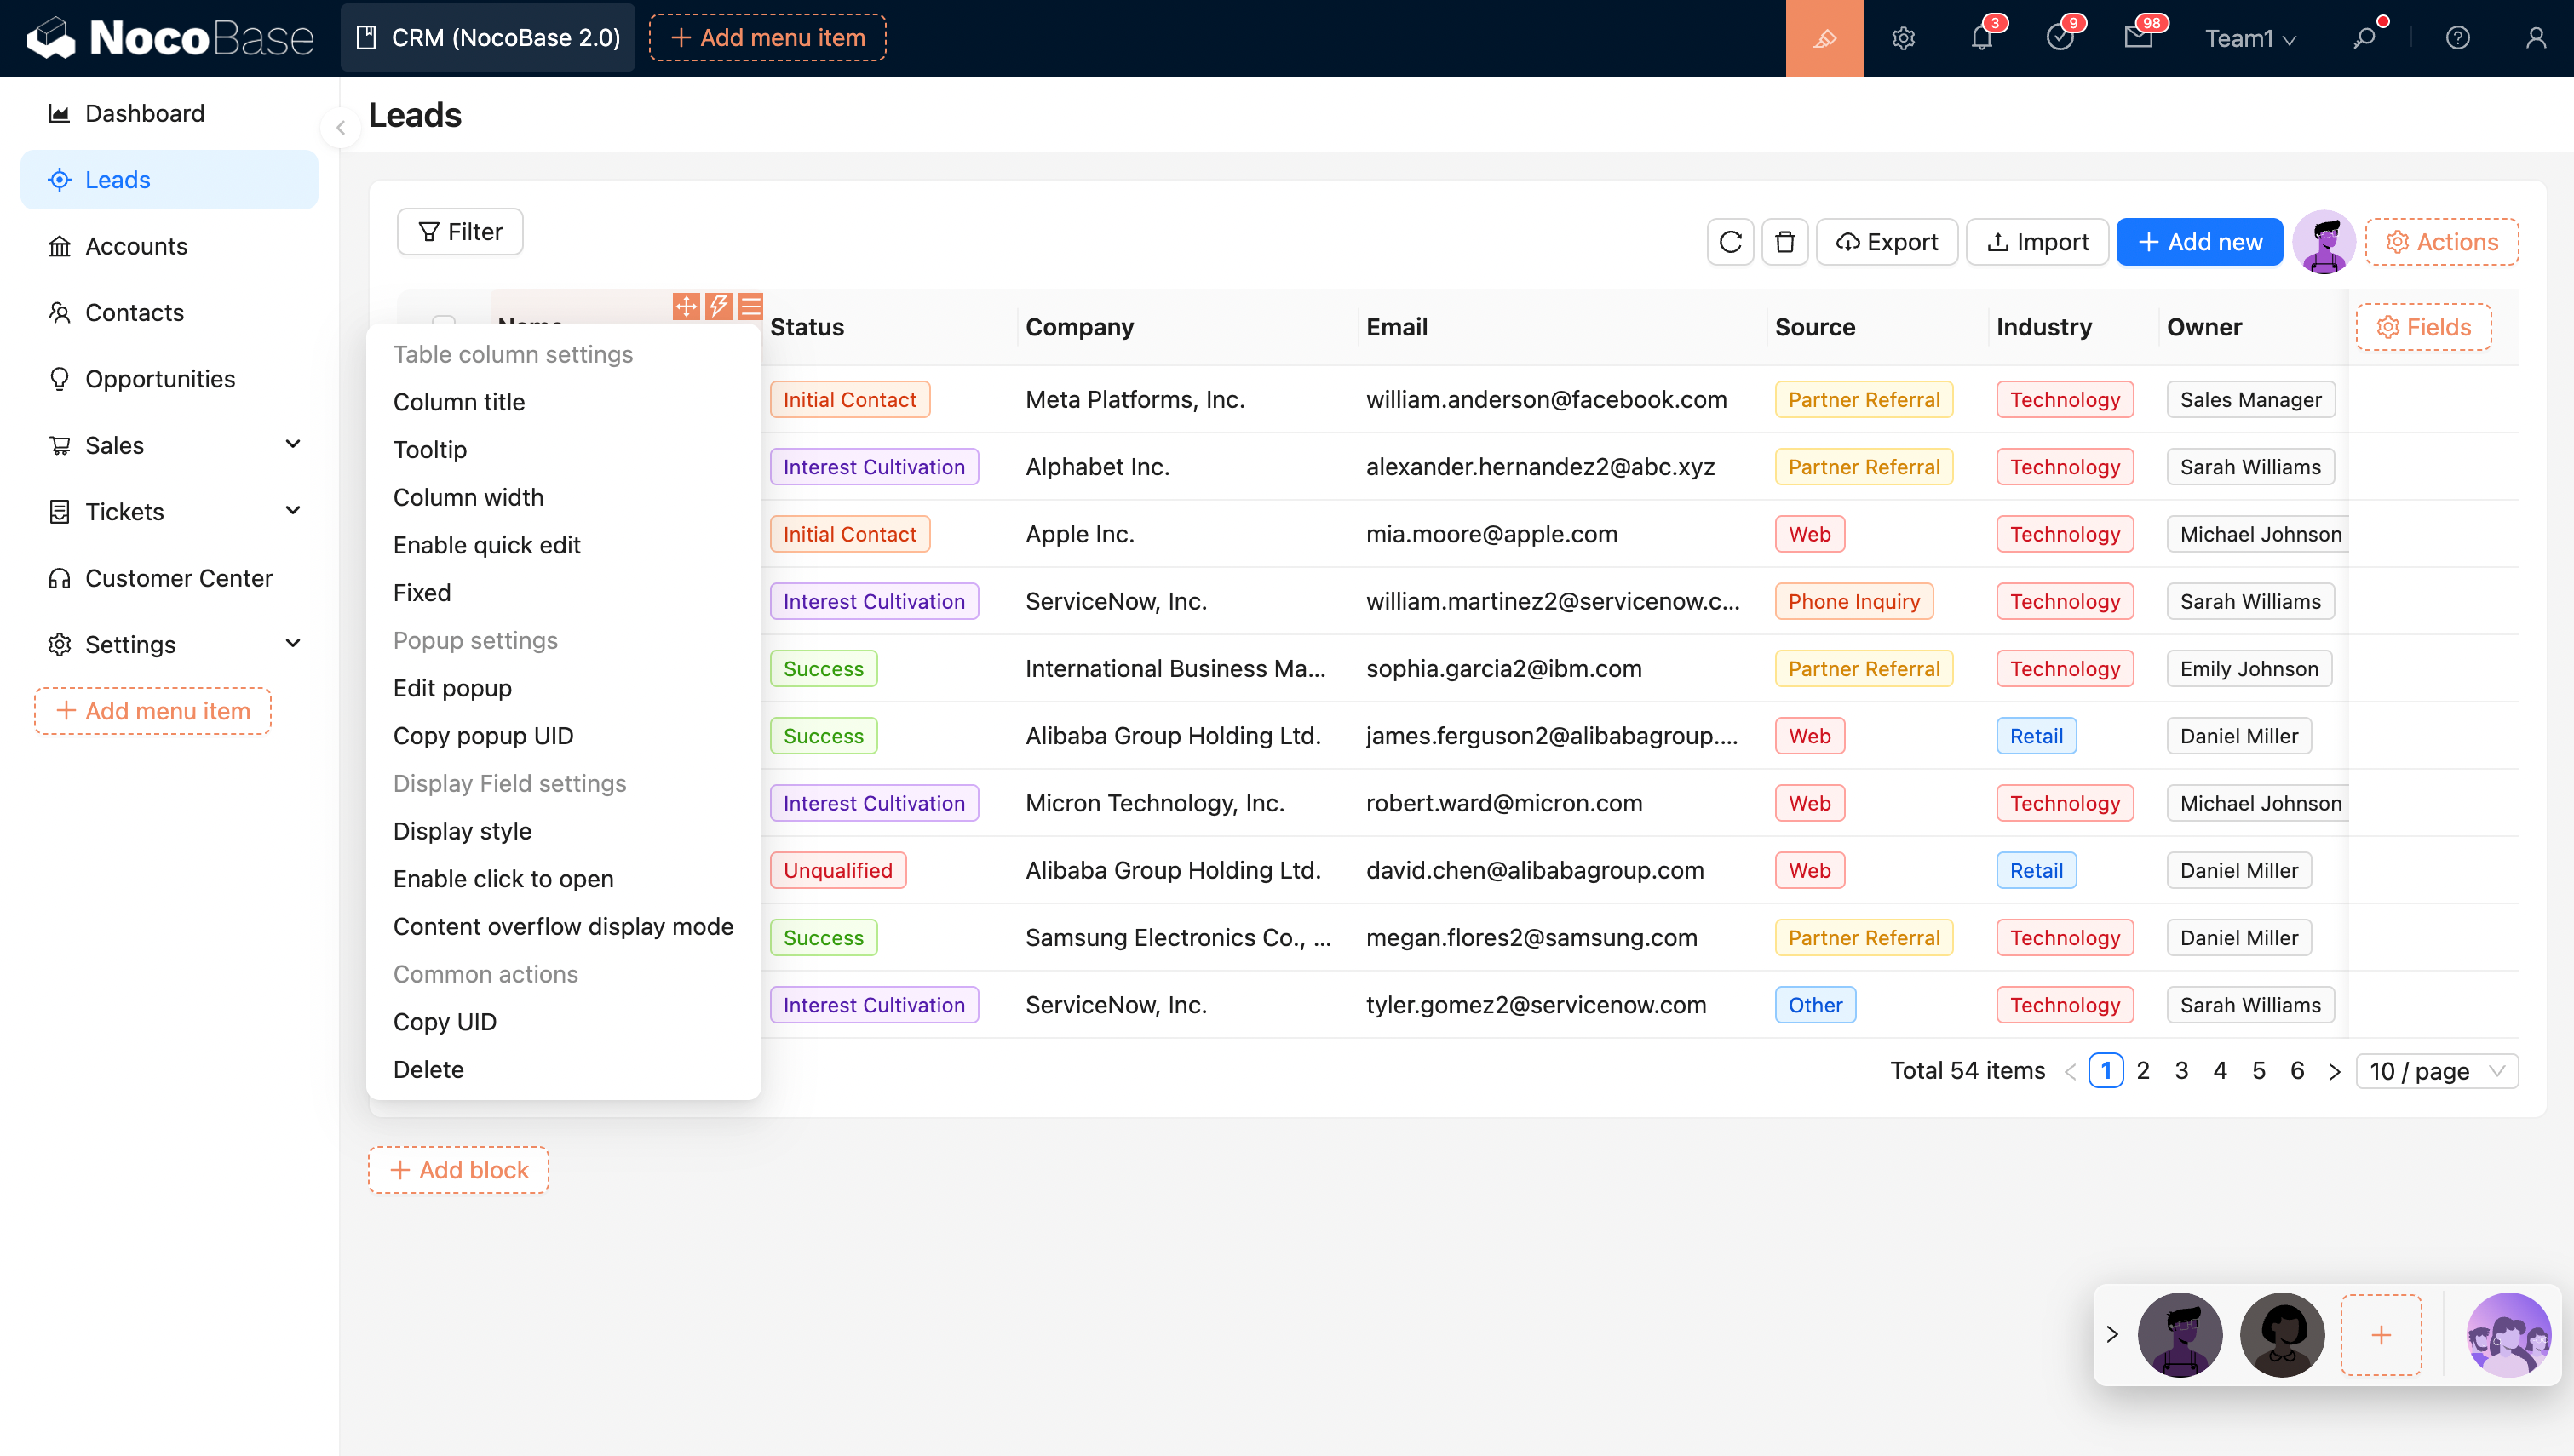
Task: Click the Add new button
Action: 2199,242
